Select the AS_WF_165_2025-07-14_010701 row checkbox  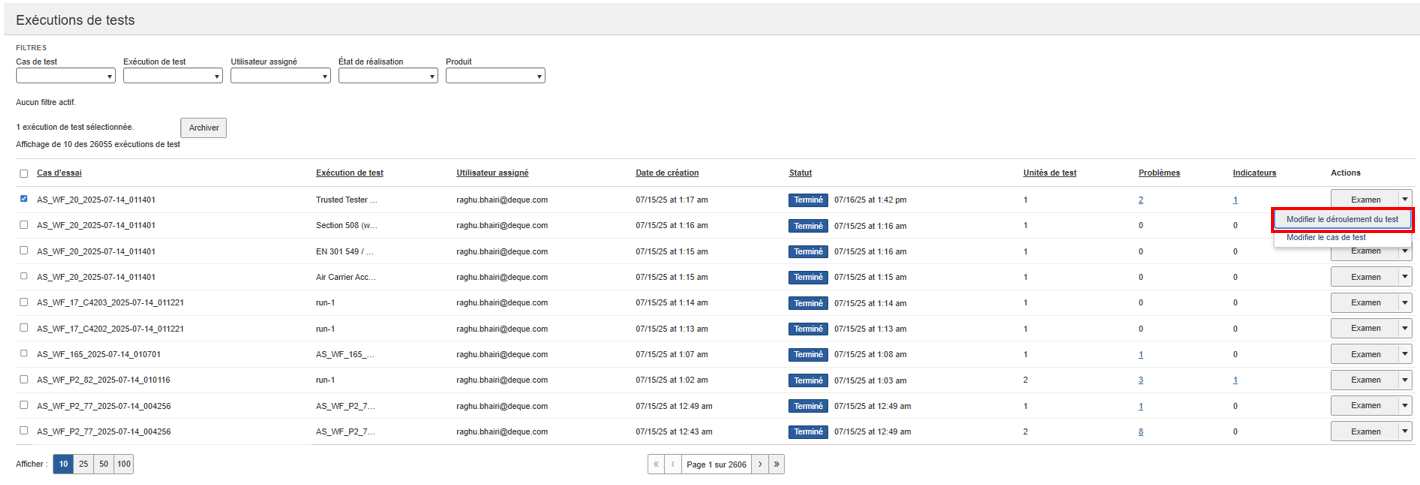point(23,354)
